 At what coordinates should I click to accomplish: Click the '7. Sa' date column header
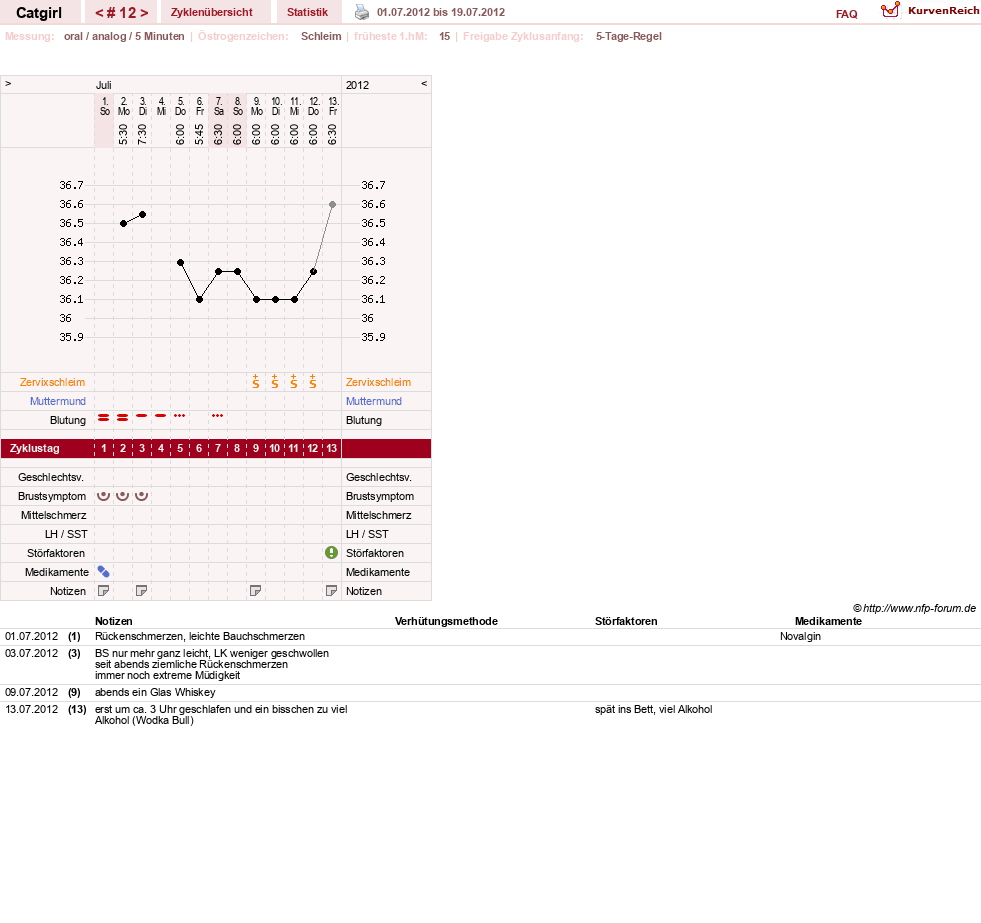coord(218,106)
